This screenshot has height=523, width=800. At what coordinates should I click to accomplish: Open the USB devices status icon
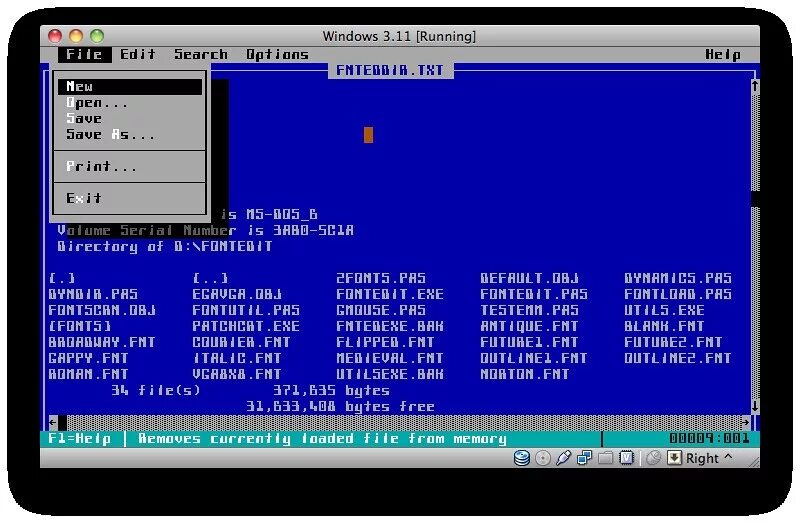click(563, 458)
